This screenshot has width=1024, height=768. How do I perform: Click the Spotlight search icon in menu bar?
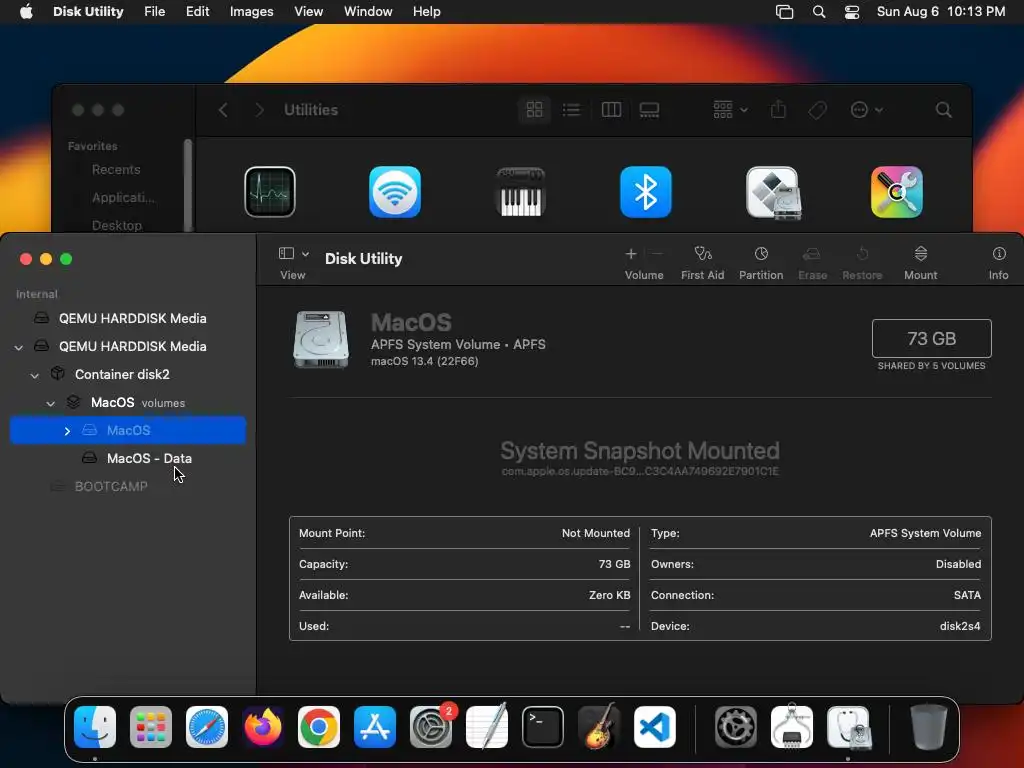pyautogui.click(x=818, y=12)
